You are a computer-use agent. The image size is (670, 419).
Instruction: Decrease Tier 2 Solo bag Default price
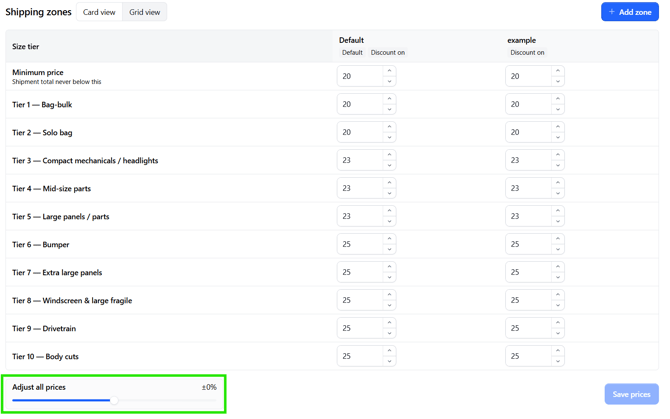[389, 137]
